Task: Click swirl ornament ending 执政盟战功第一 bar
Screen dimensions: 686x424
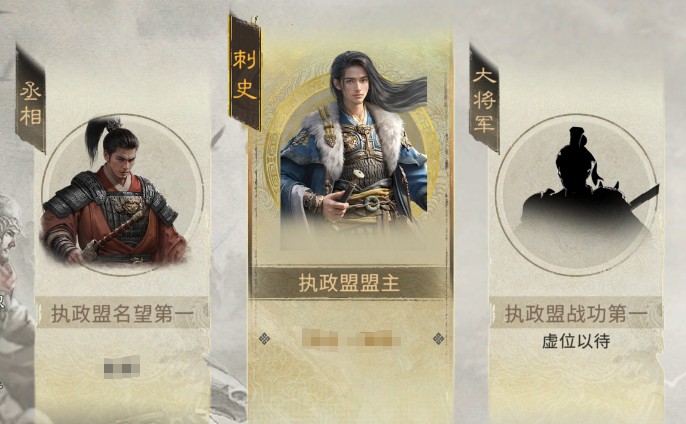Action: [x=657, y=312]
